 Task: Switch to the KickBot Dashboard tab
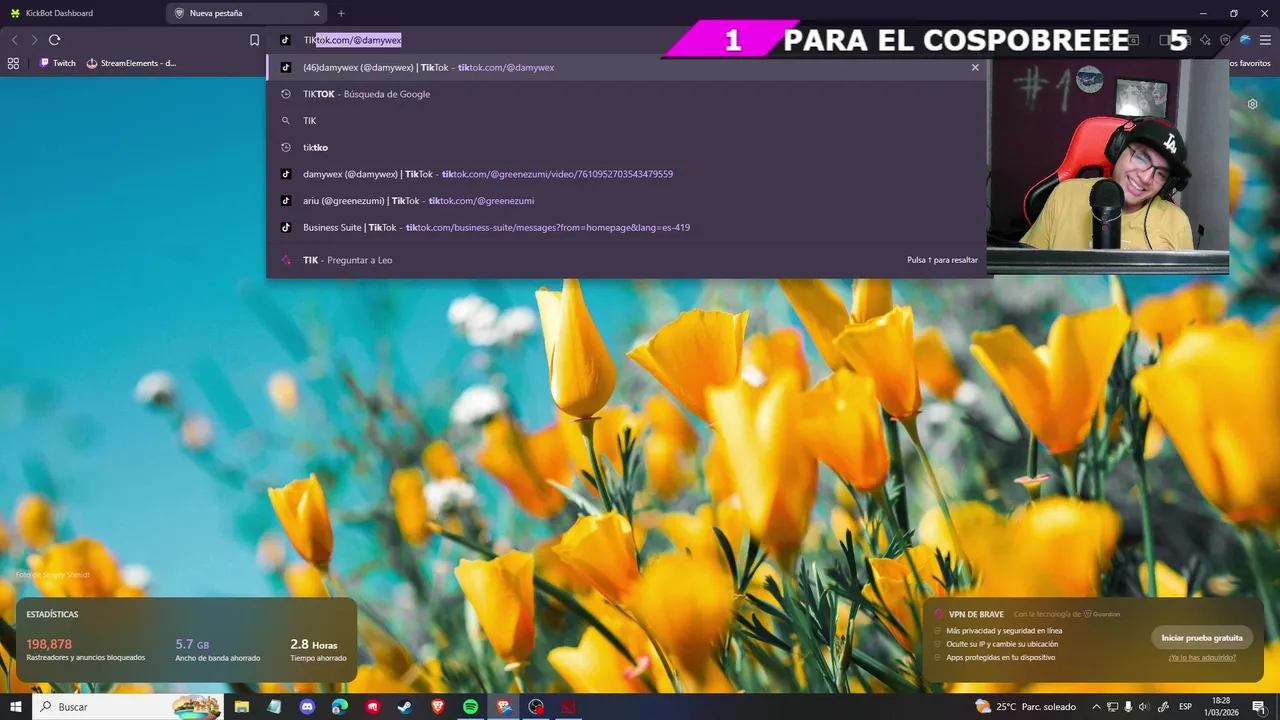[82, 13]
